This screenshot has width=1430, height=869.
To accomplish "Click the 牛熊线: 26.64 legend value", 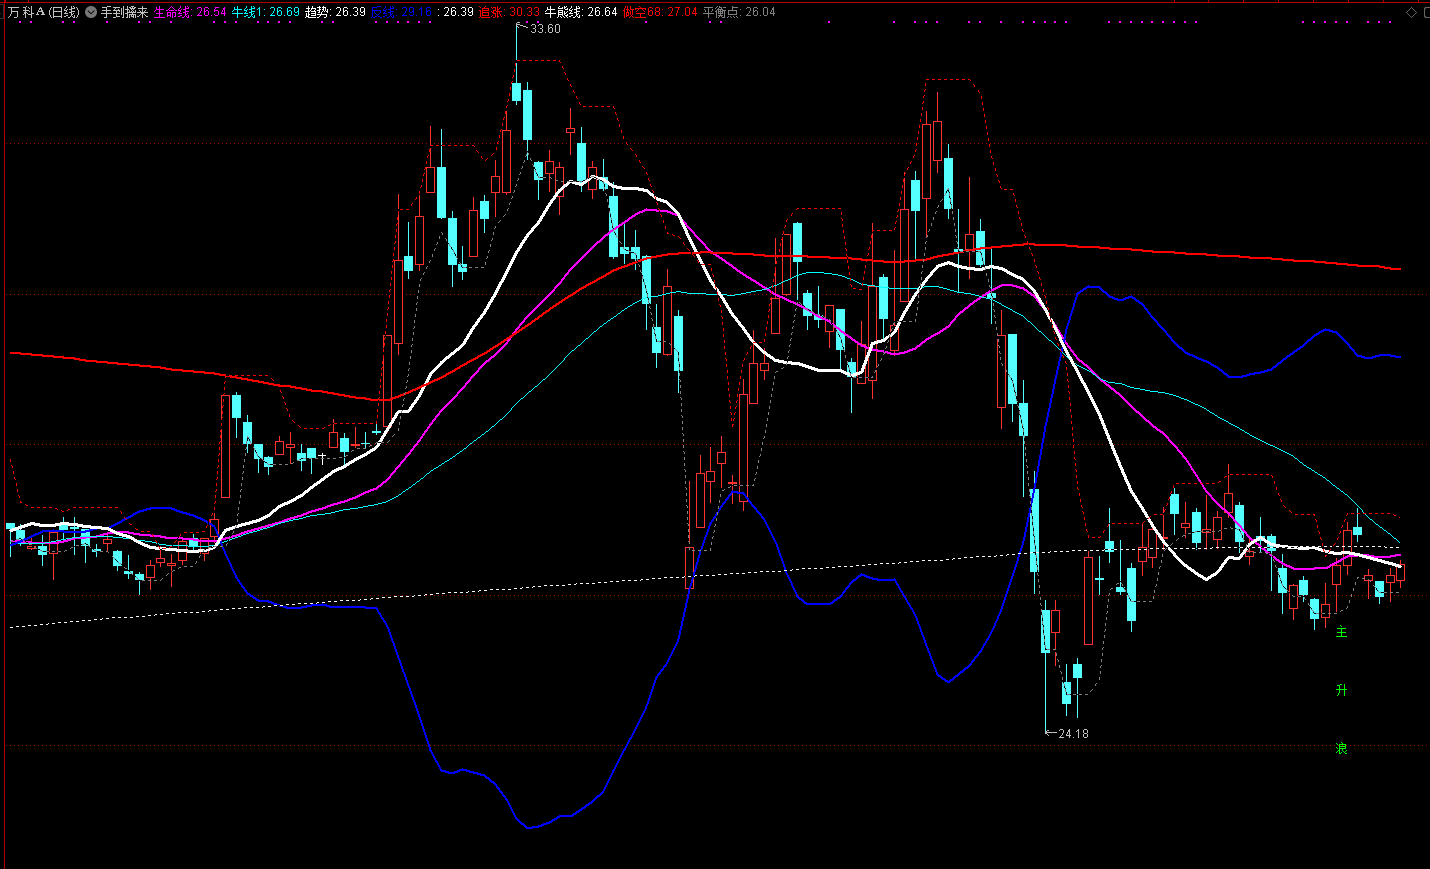I will tap(581, 12).
